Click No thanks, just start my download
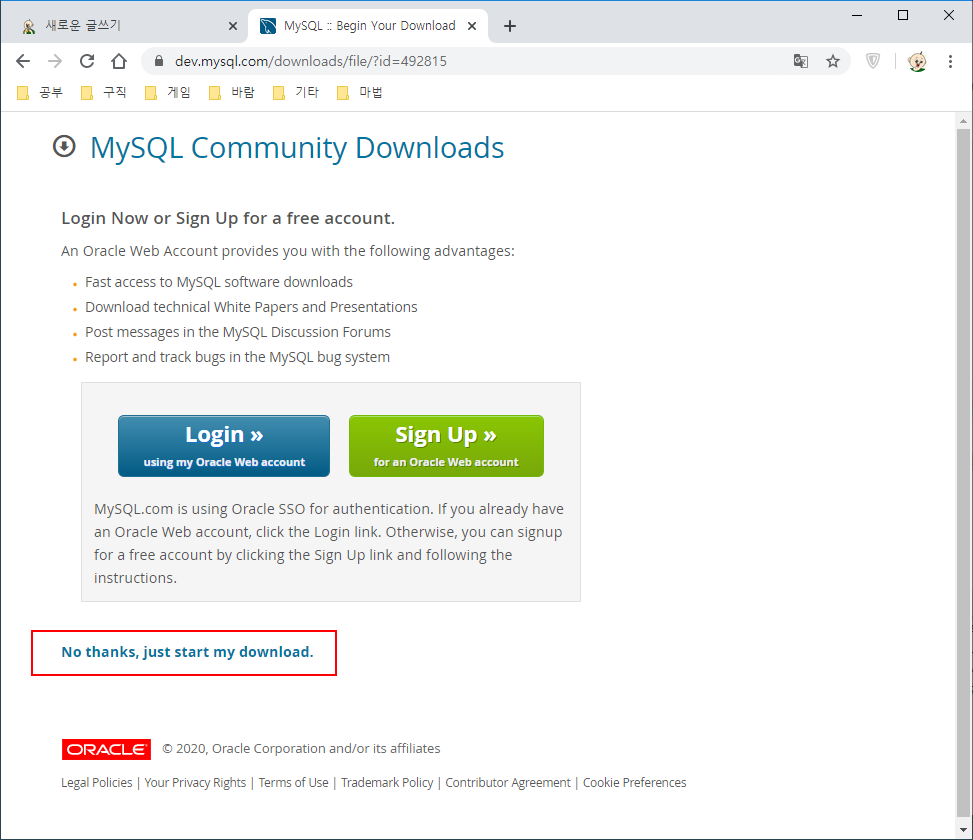 (187, 652)
